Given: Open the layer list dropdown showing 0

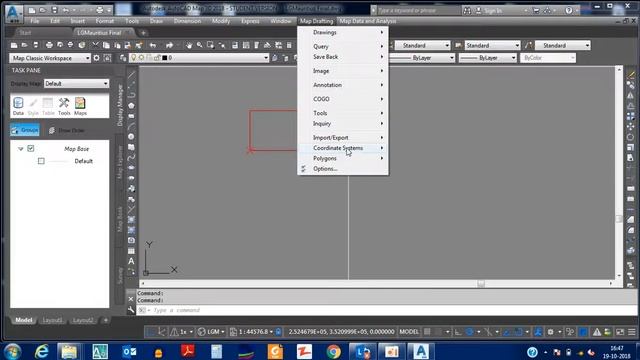Looking at the screenshot, I should pyautogui.click(x=199, y=58).
